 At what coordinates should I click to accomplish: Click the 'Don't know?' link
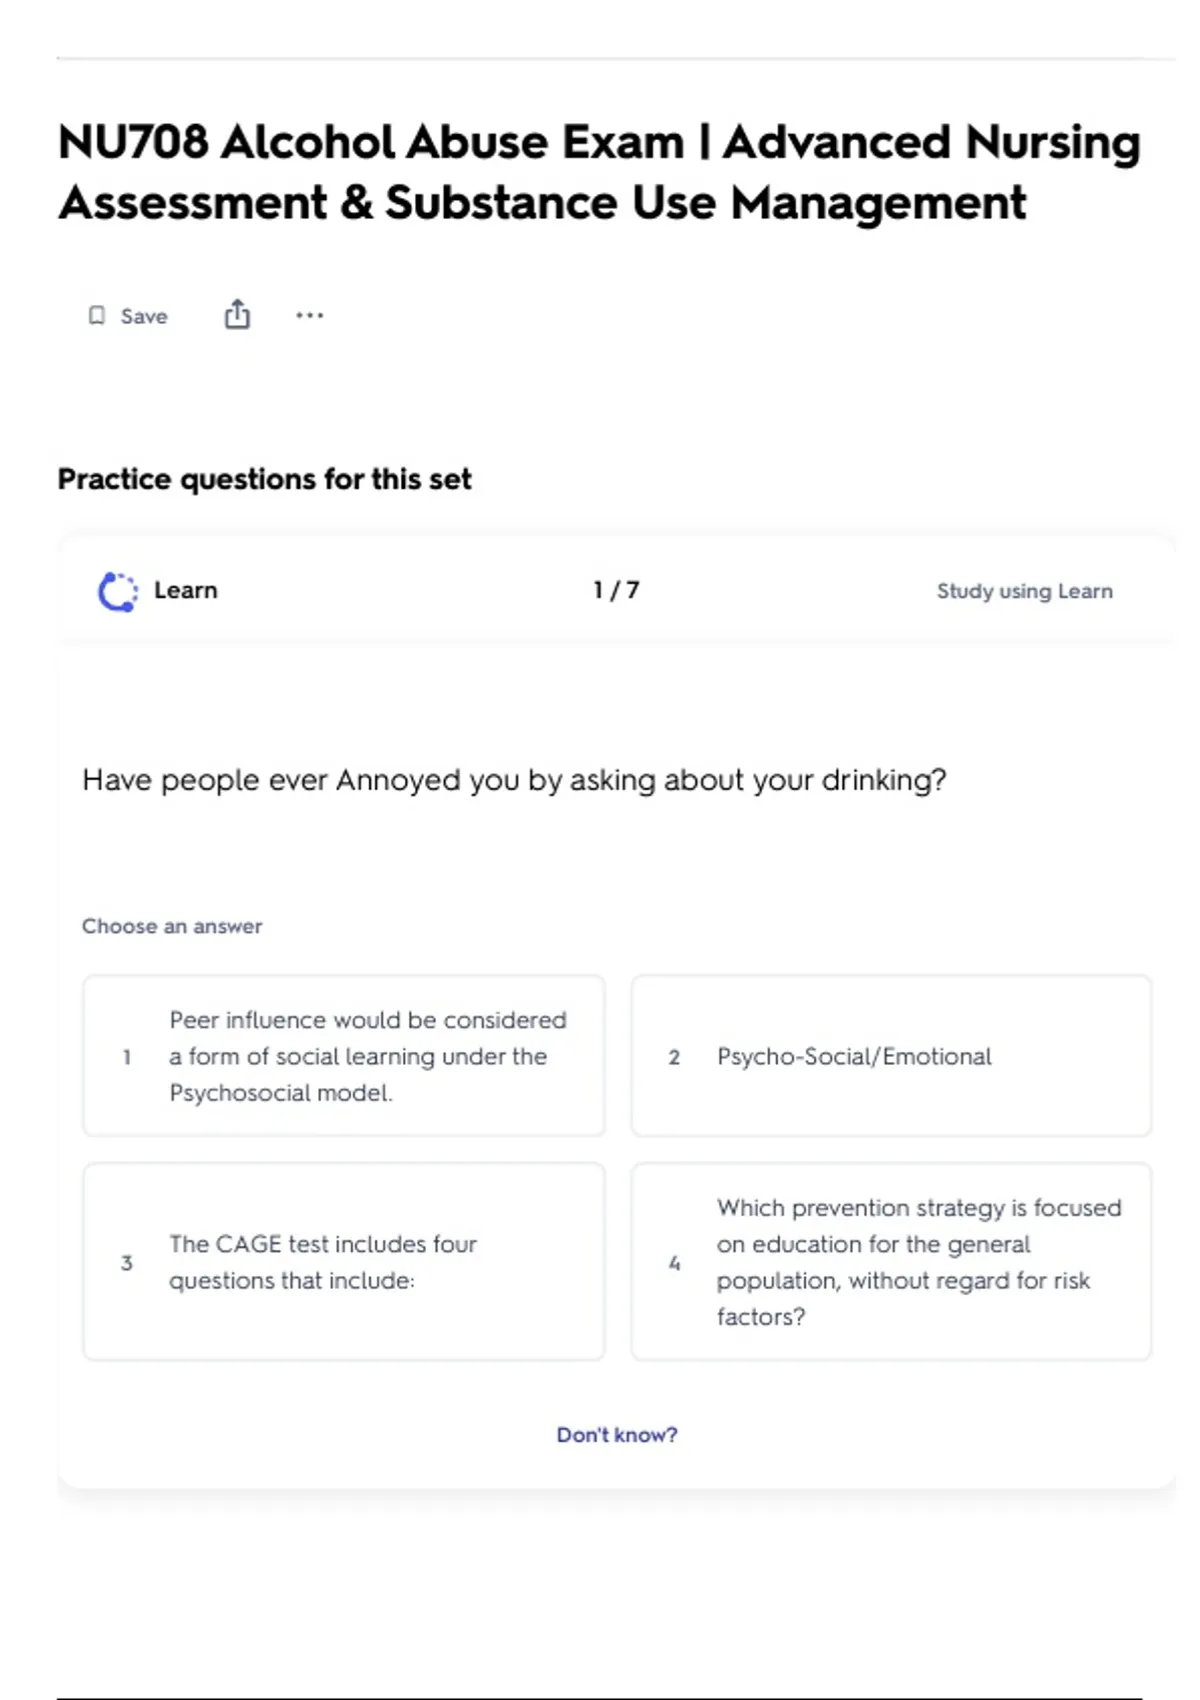coord(616,1435)
